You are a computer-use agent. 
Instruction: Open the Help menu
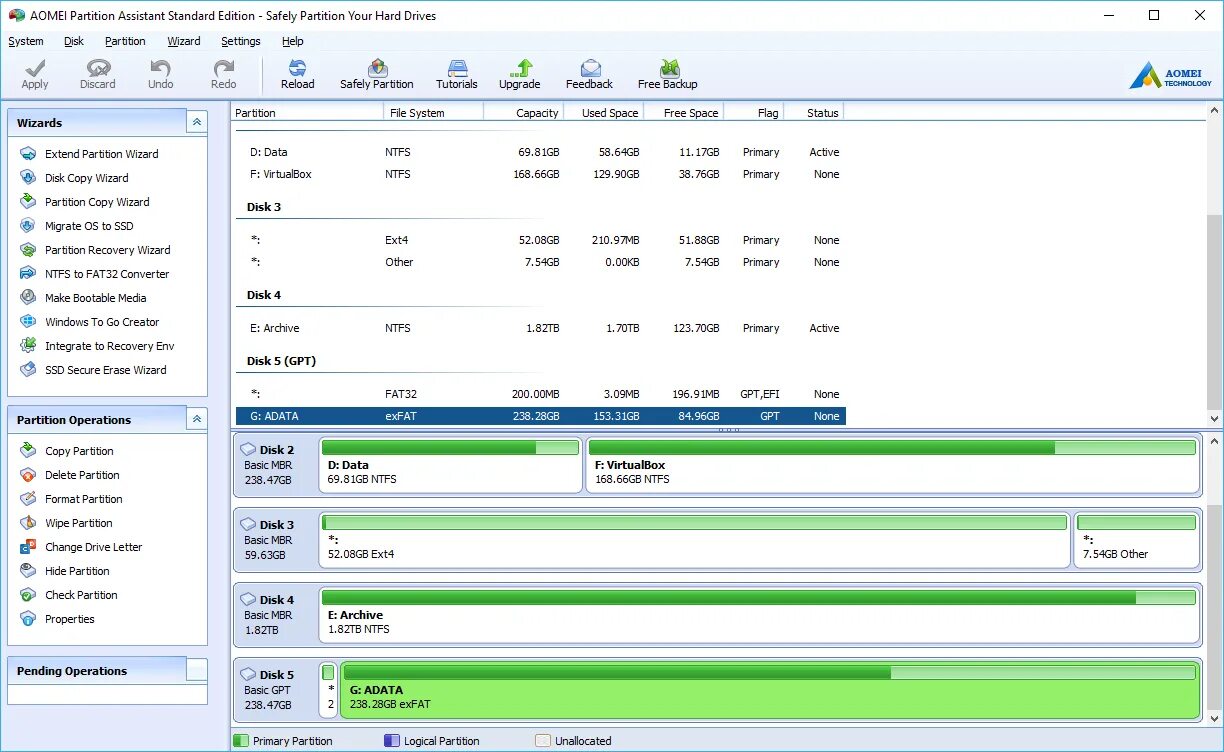293,41
